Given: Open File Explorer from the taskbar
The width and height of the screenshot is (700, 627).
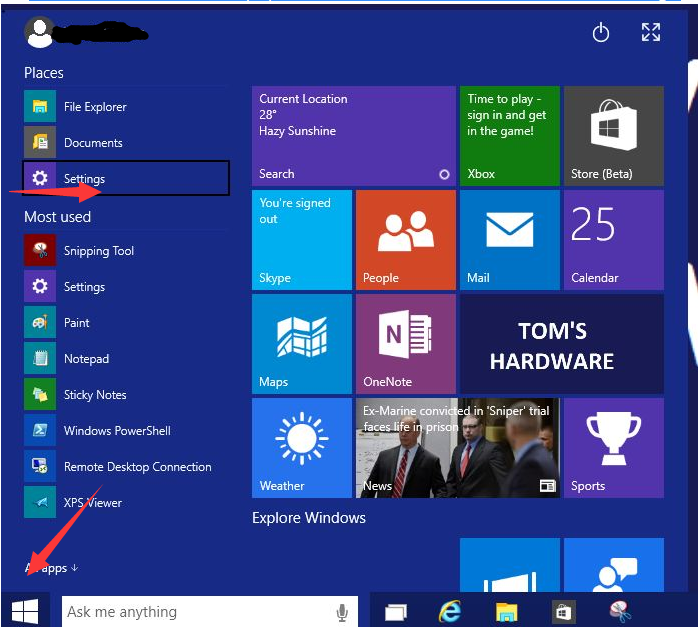Looking at the screenshot, I should (506, 612).
